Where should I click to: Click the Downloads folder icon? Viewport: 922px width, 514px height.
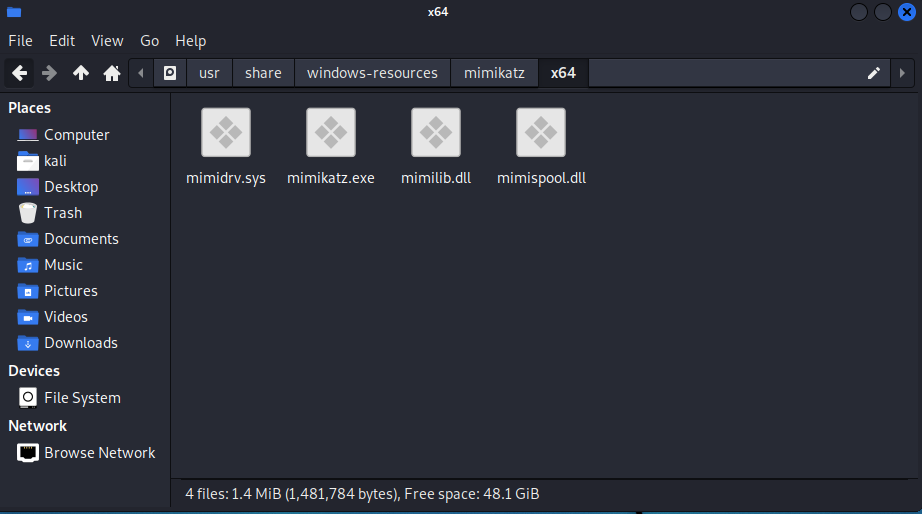click(28, 343)
